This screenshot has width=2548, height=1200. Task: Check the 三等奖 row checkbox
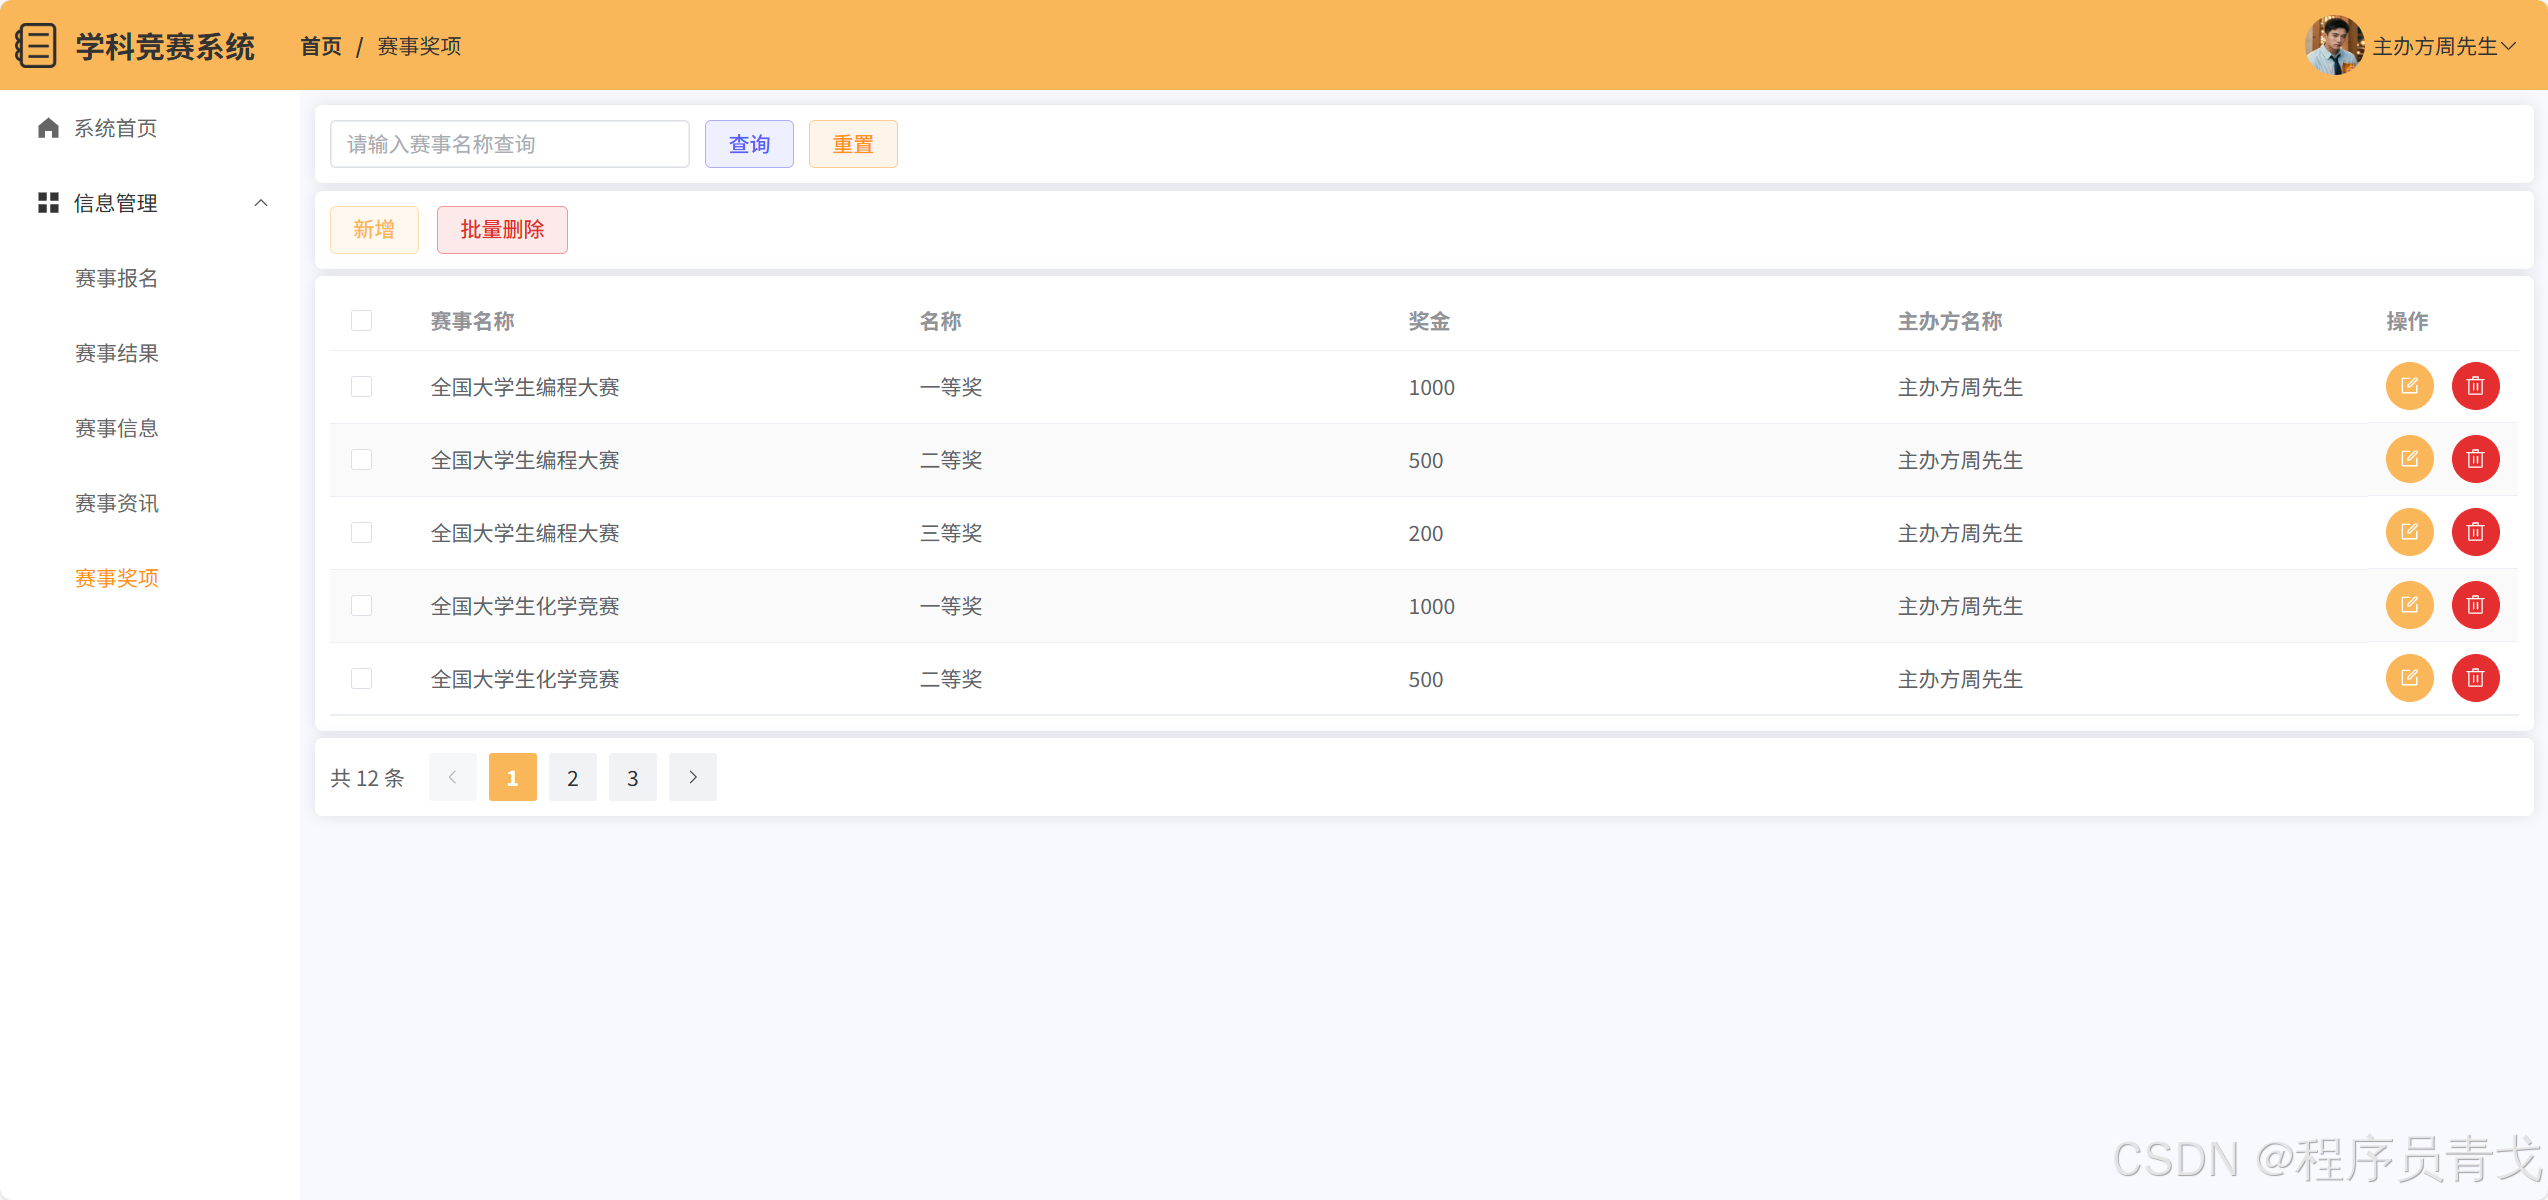pyautogui.click(x=361, y=532)
